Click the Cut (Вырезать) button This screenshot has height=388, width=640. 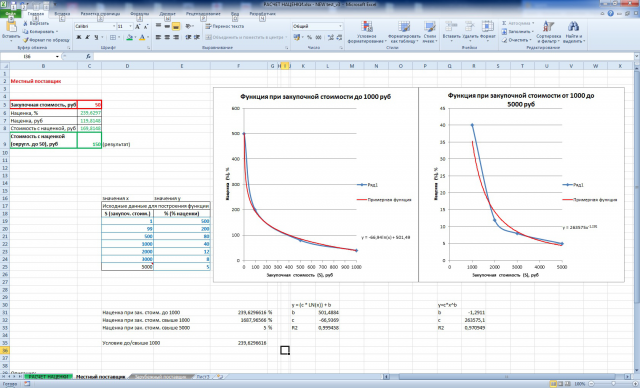pos(36,23)
